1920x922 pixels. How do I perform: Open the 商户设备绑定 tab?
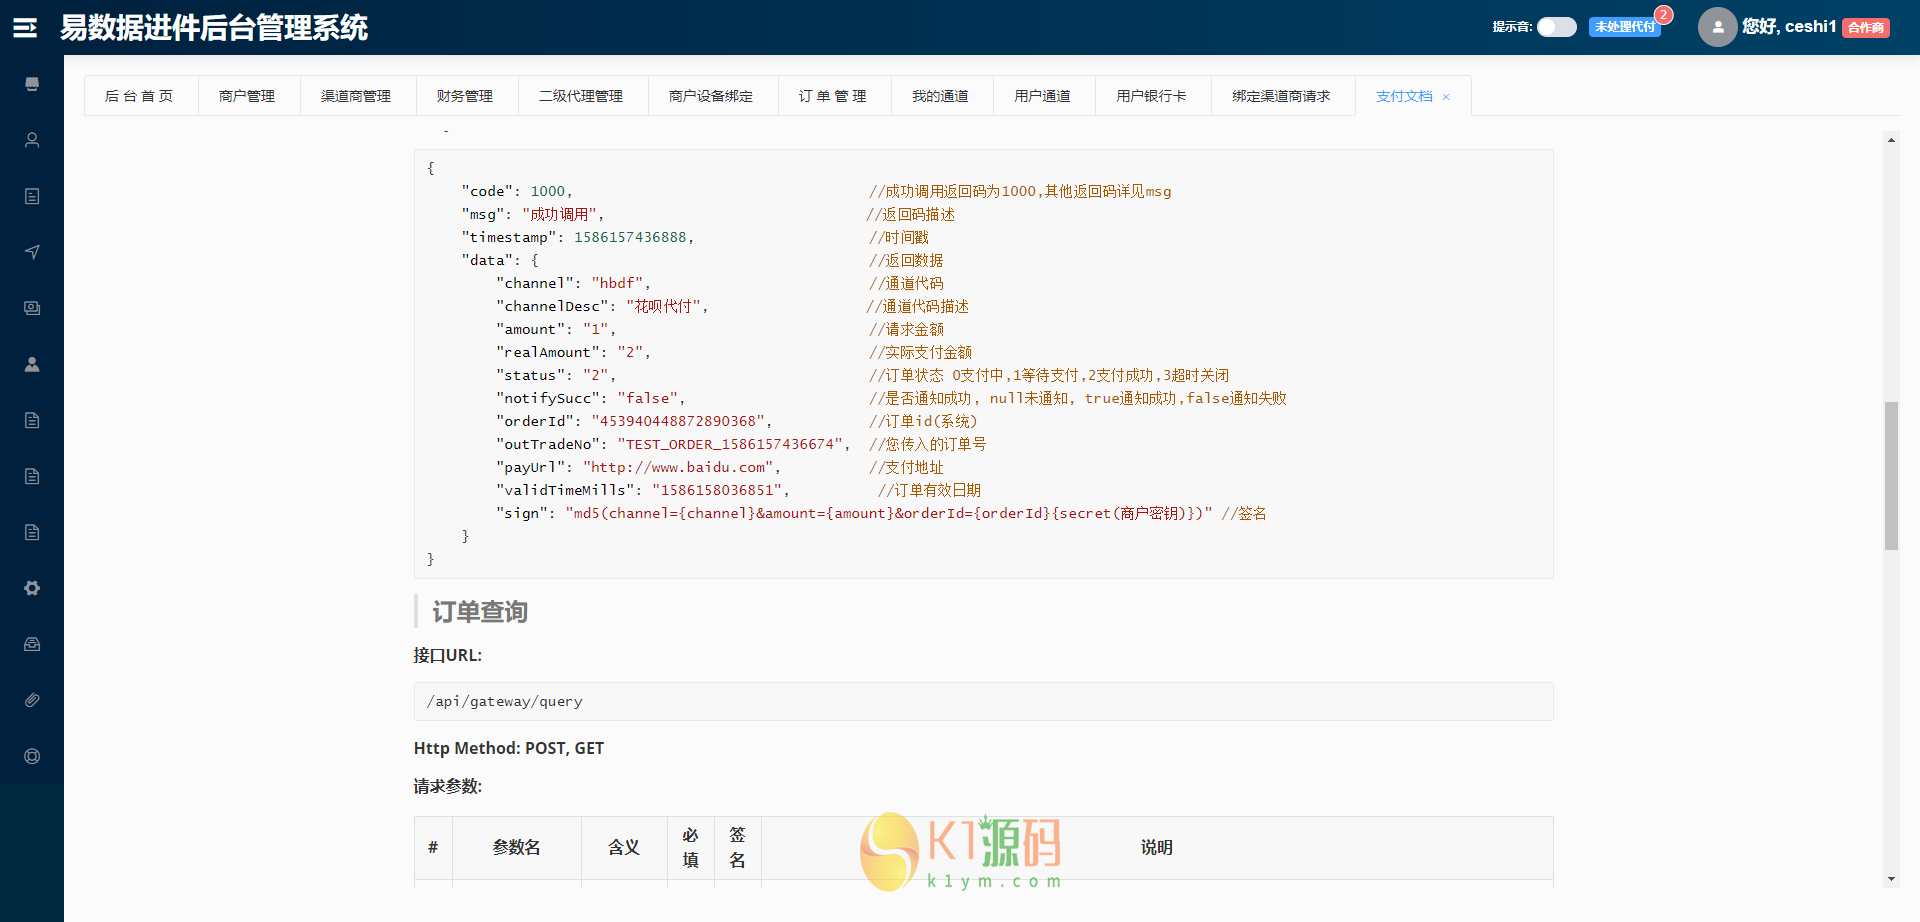click(x=711, y=96)
